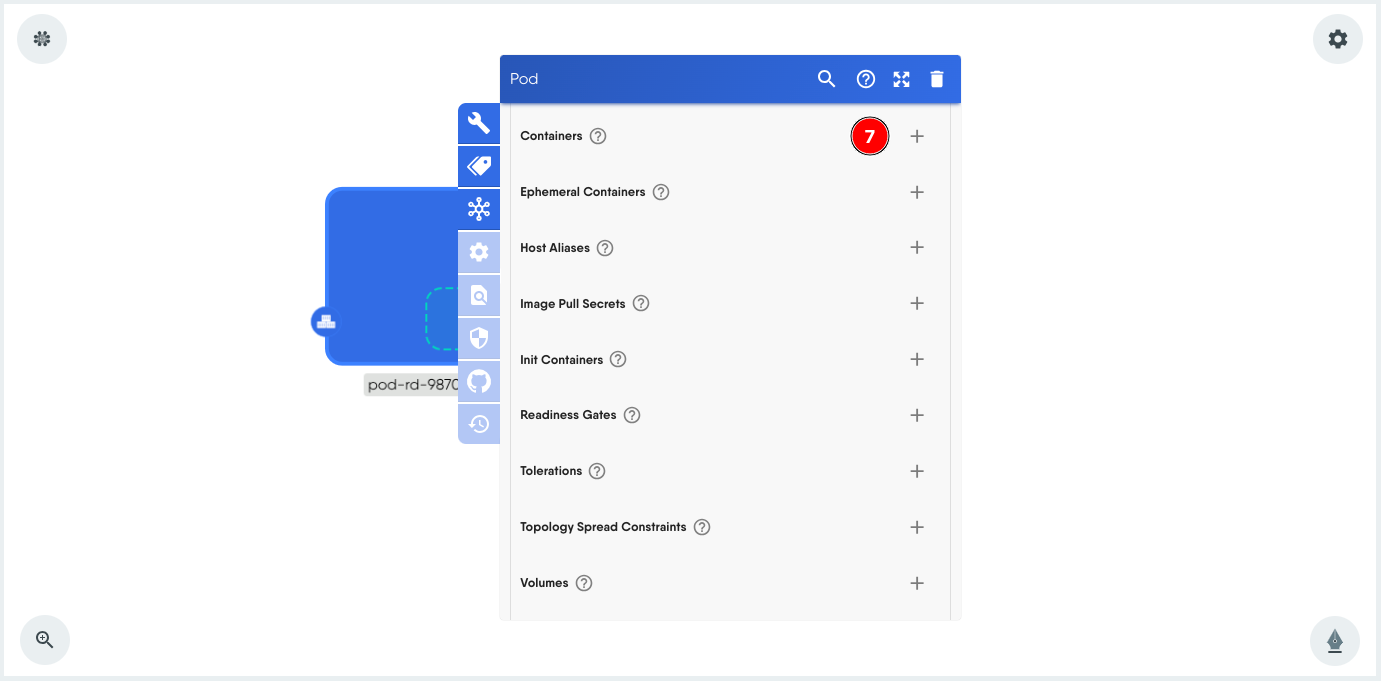Add a Tolerations entry with plus
The height and width of the screenshot is (681, 1381).
coord(917,471)
